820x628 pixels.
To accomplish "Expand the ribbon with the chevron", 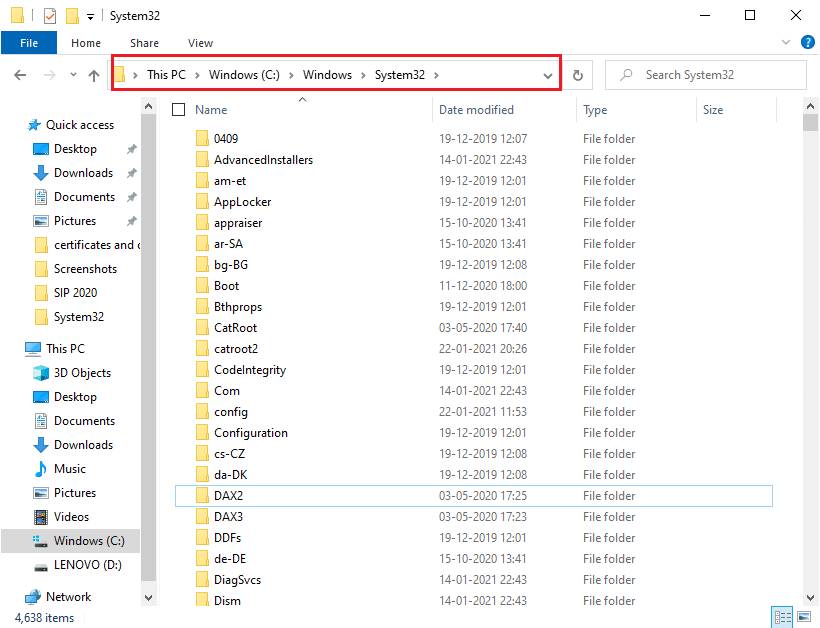I will pyautogui.click(x=785, y=42).
